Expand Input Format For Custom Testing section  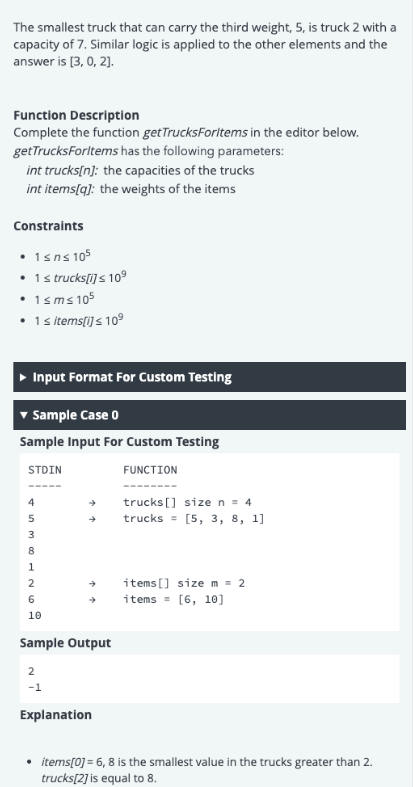pos(209,377)
